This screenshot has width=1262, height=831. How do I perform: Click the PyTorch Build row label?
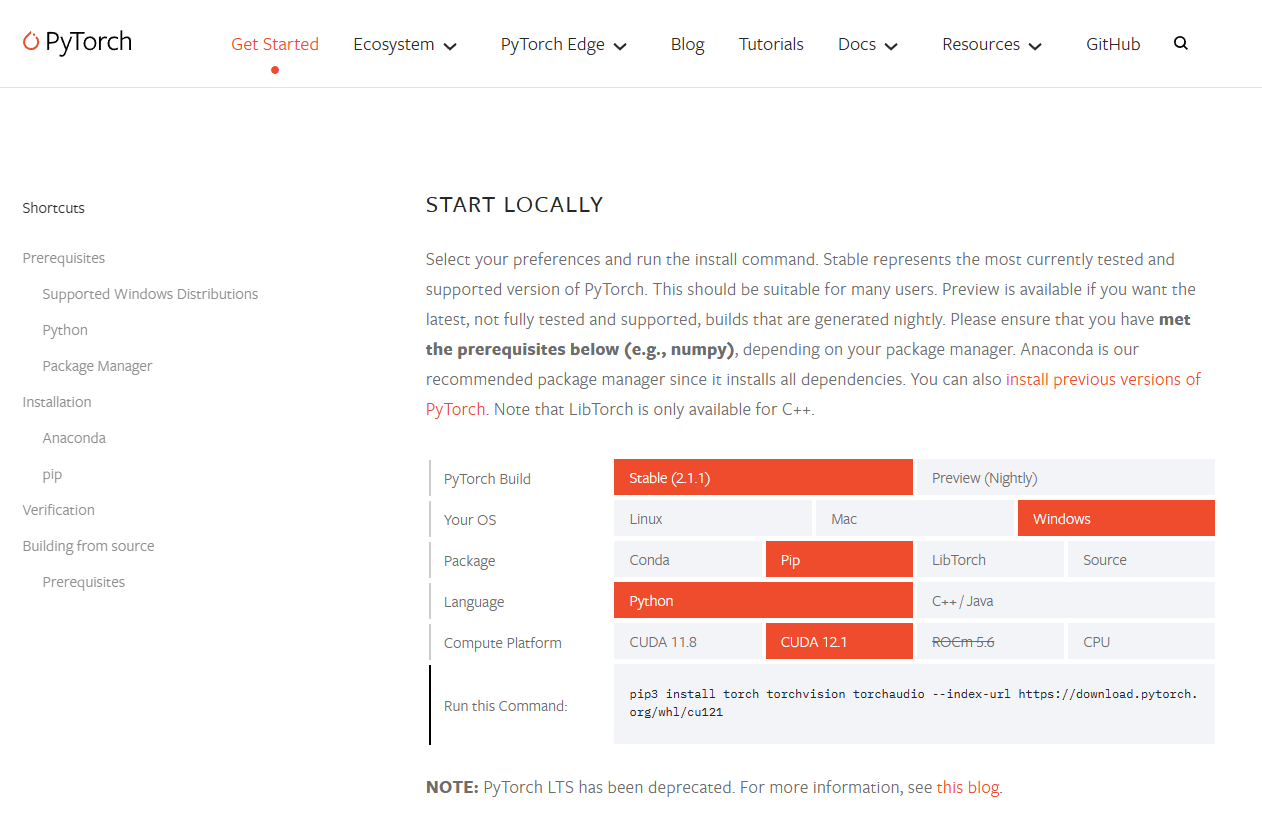tap(487, 479)
